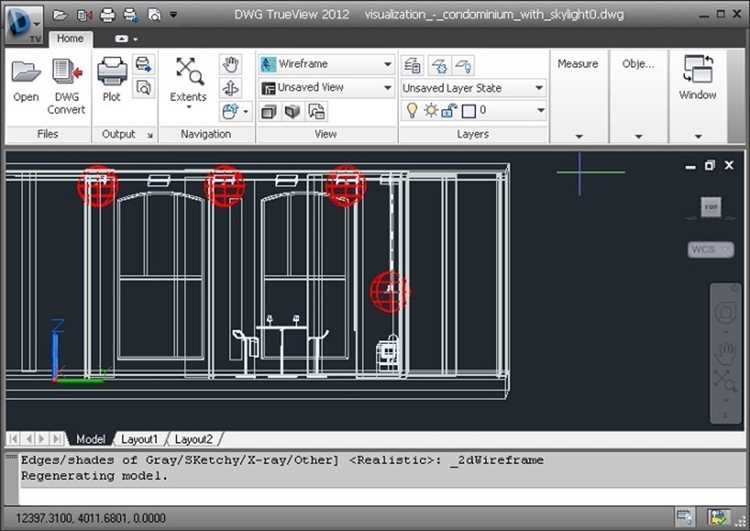Click the second icon in the Layers panel top row
750x531 pixels.
point(439,65)
